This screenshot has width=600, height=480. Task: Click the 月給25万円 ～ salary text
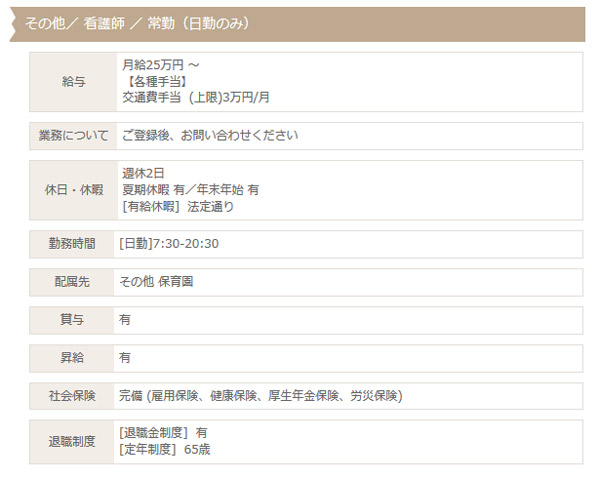[x=161, y=65]
